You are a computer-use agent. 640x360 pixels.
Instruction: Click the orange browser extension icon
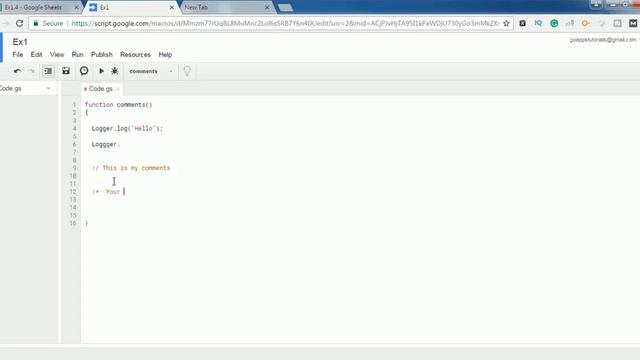pos(585,23)
